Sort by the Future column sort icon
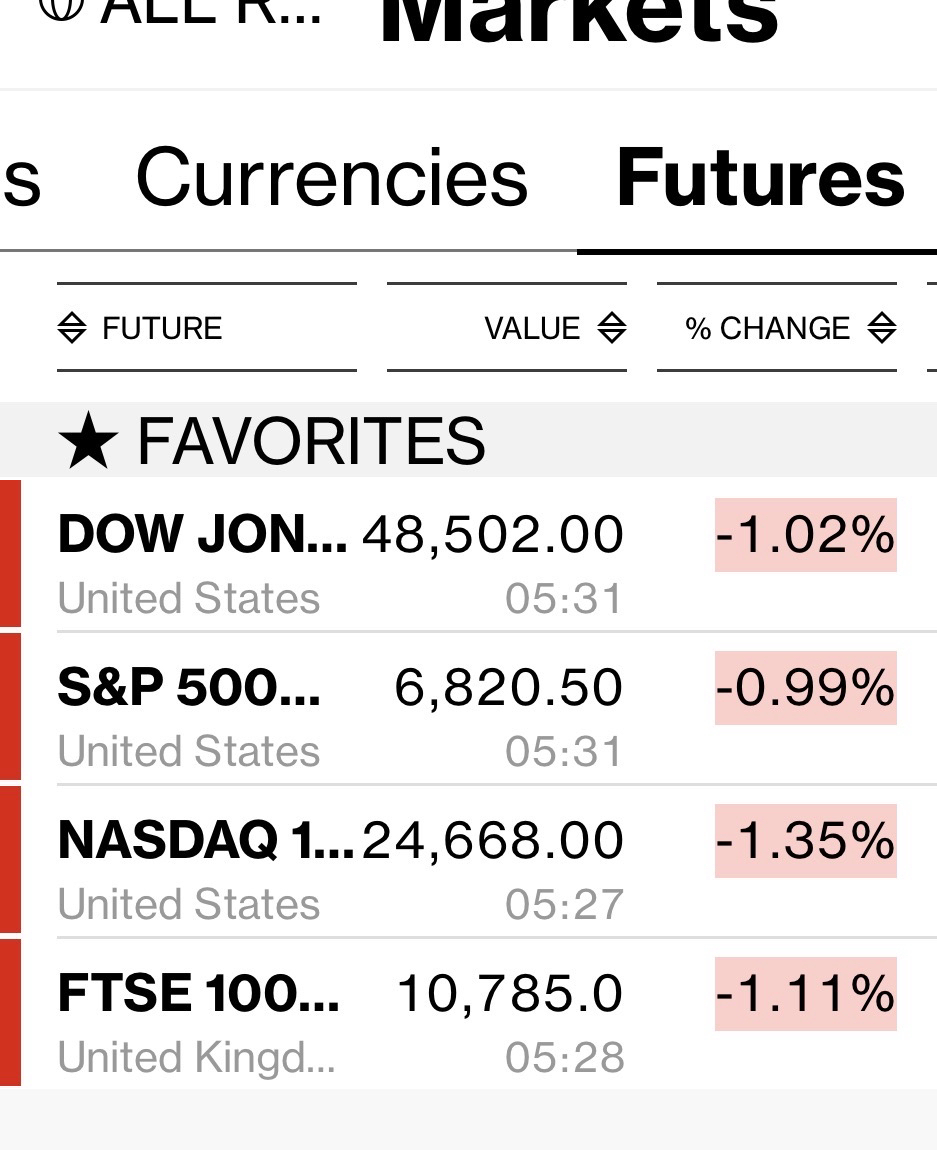This screenshot has width=937, height=1150. click(x=72, y=328)
